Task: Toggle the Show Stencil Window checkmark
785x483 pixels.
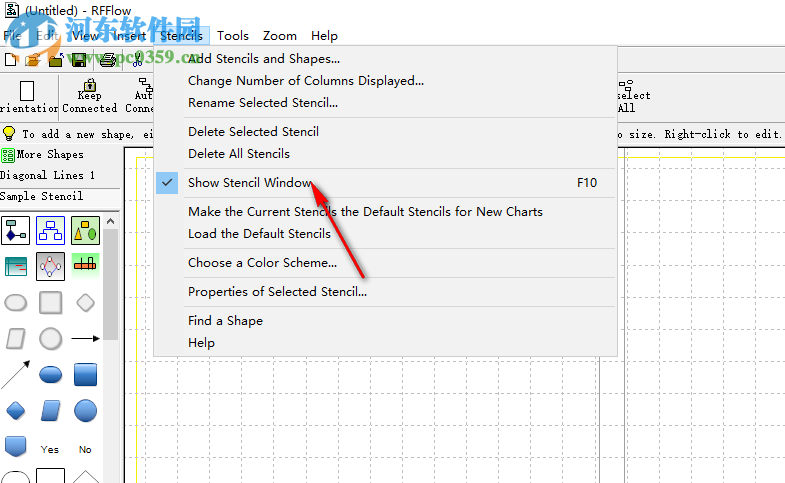Action: pos(167,183)
